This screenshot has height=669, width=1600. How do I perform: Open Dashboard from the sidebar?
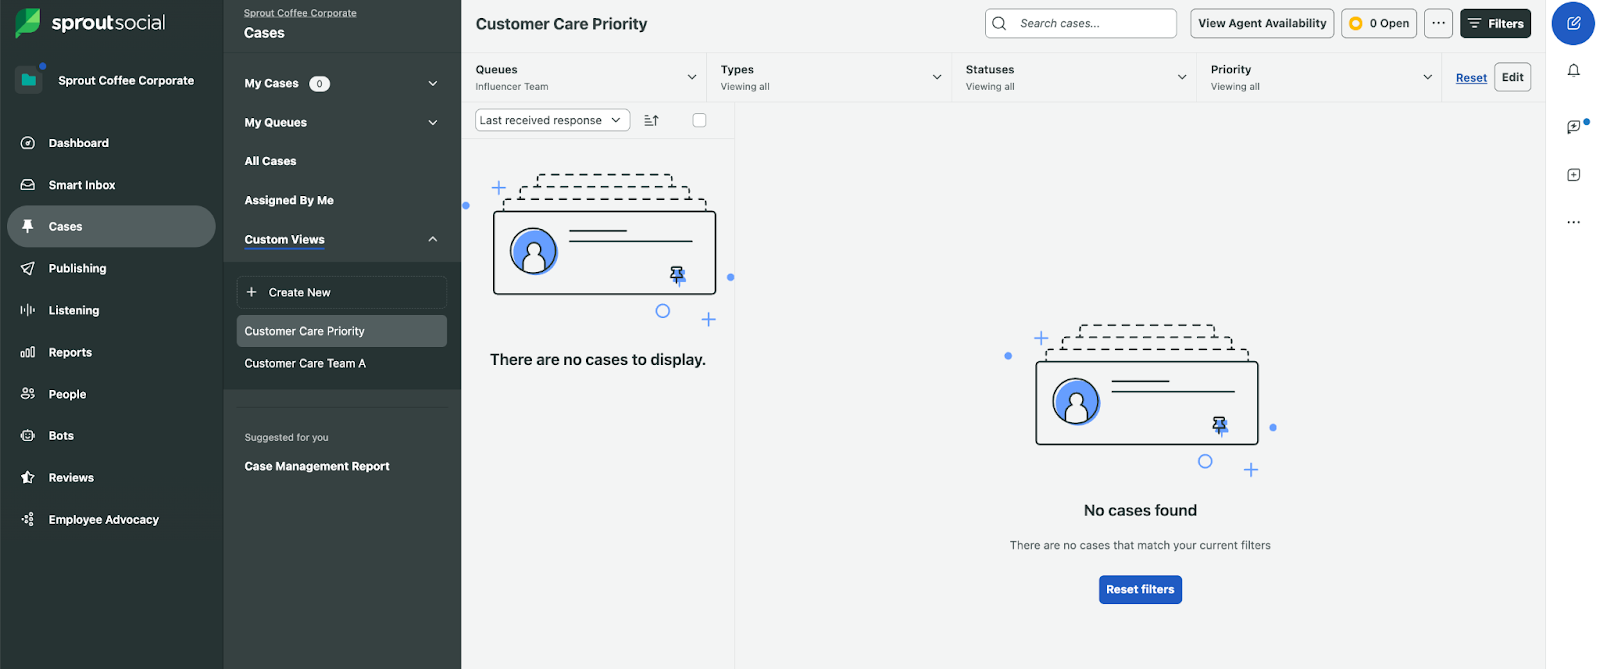click(x=79, y=143)
